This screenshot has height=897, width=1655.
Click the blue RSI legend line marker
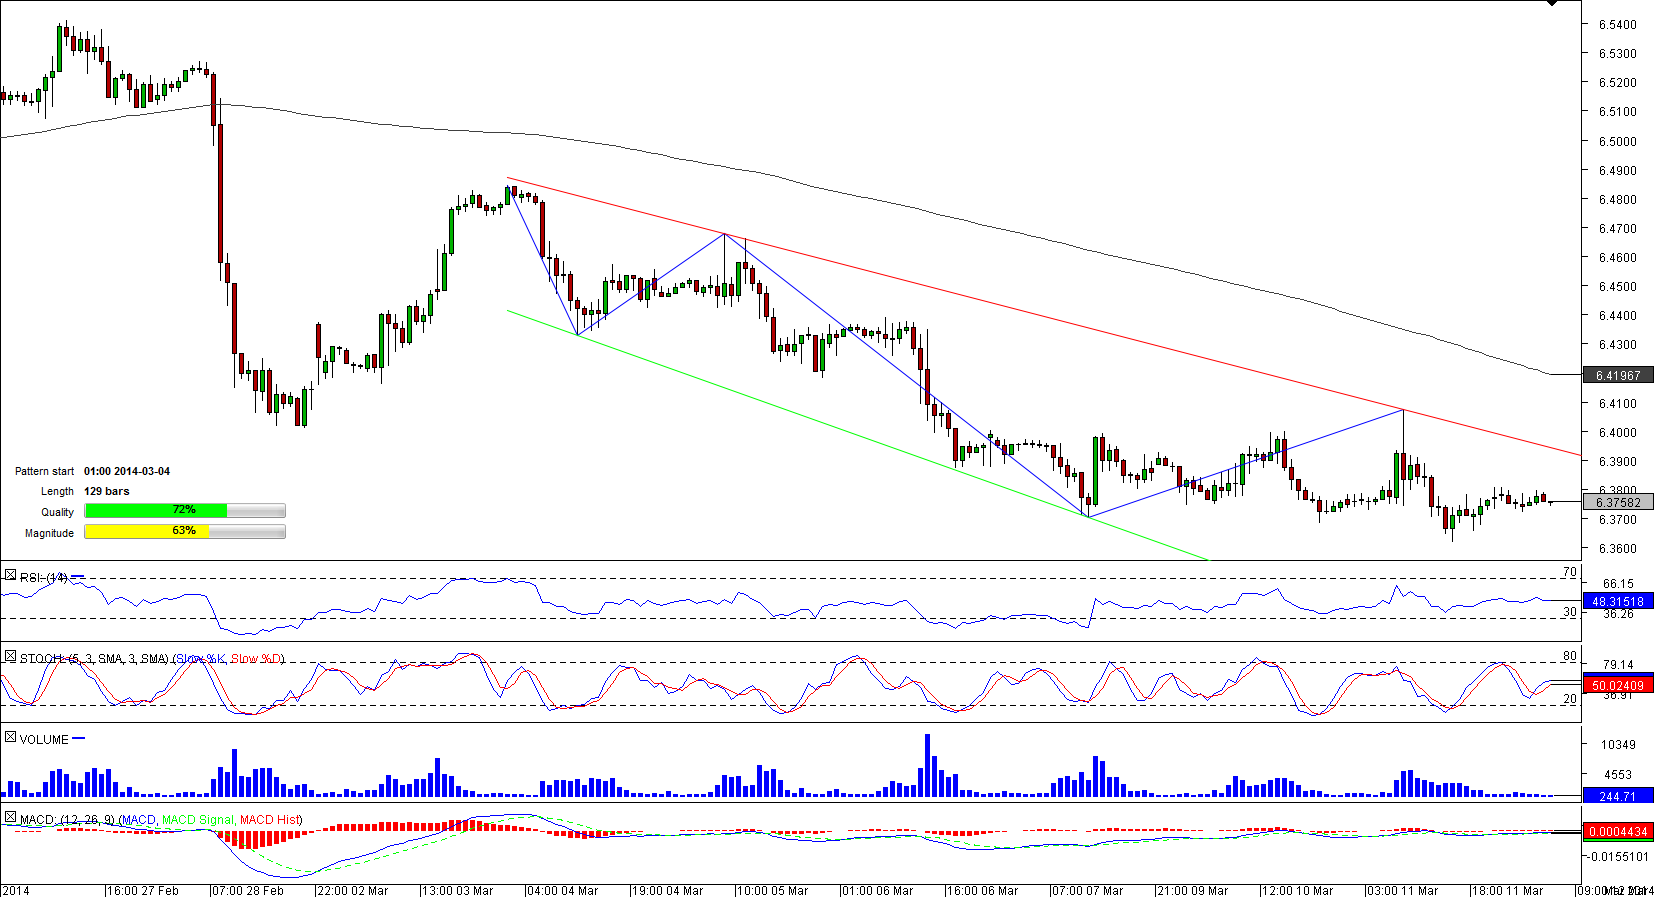[78, 577]
